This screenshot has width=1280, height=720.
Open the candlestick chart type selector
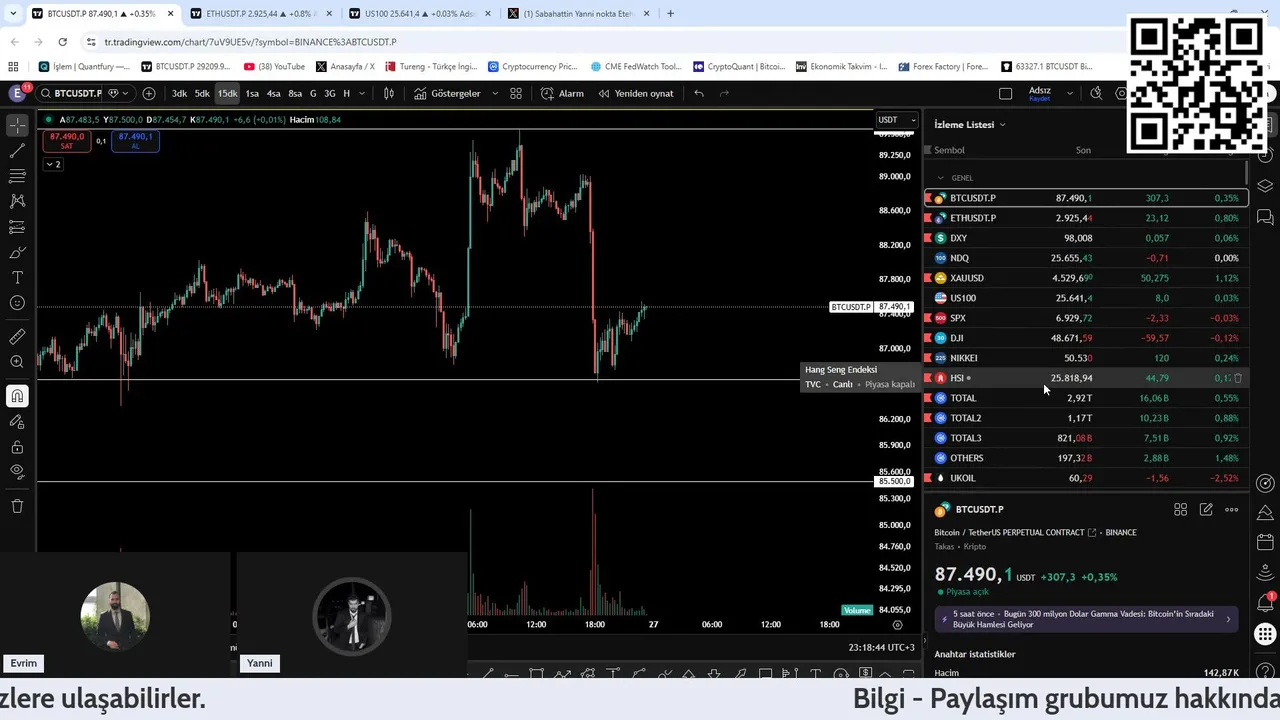tap(389, 93)
